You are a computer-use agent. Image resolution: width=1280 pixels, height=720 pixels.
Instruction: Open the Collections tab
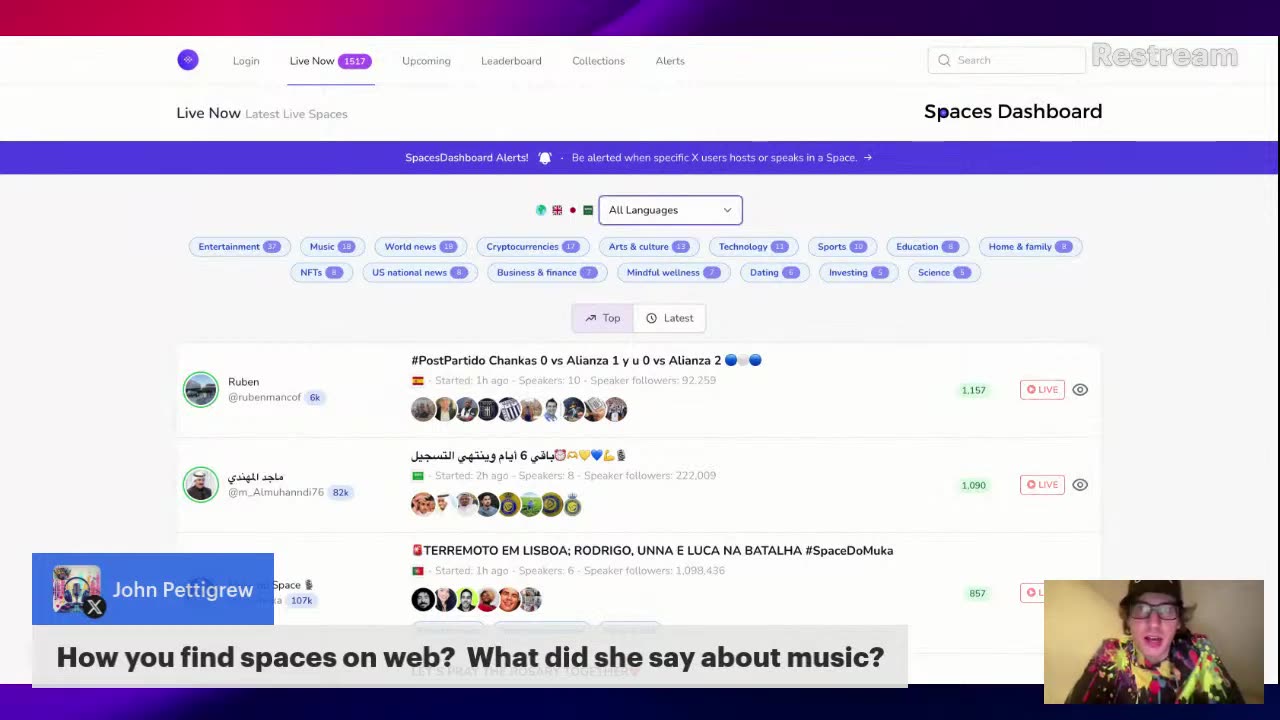point(598,61)
